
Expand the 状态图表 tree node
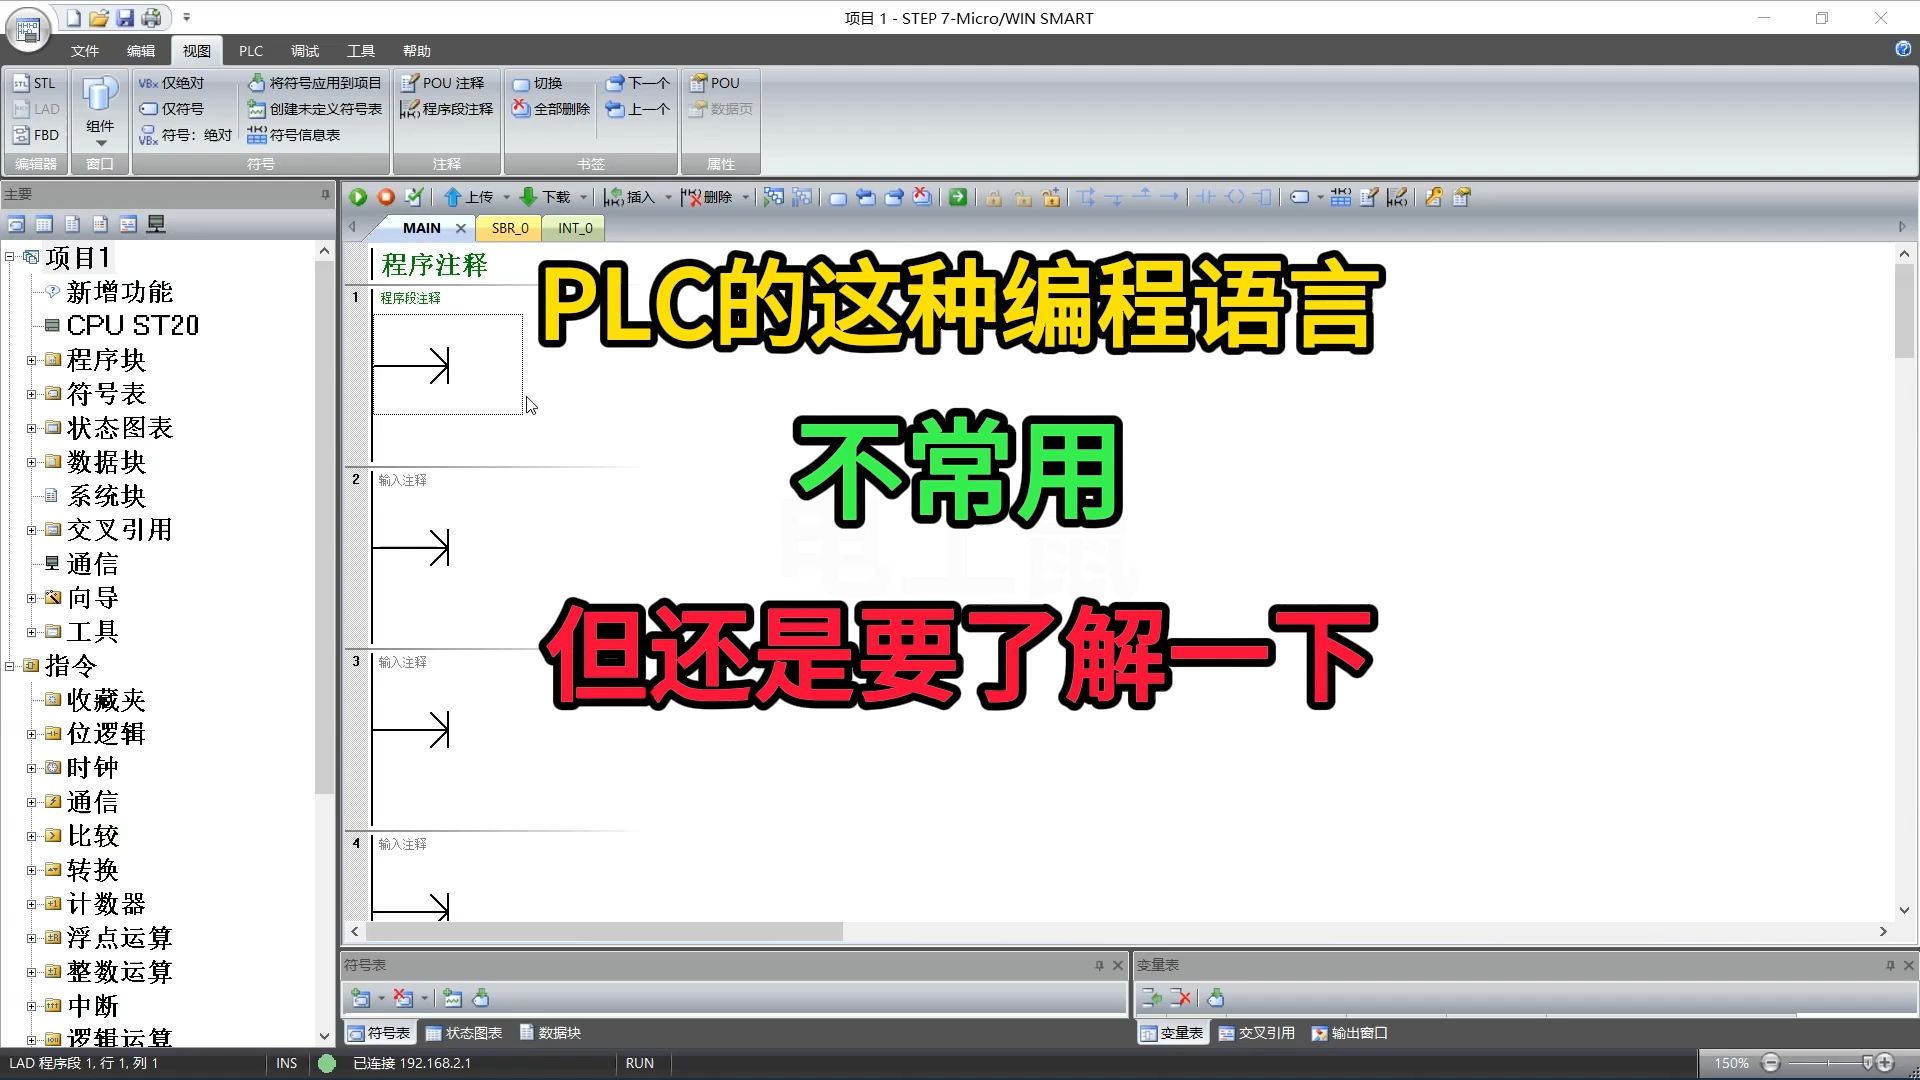(x=31, y=428)
